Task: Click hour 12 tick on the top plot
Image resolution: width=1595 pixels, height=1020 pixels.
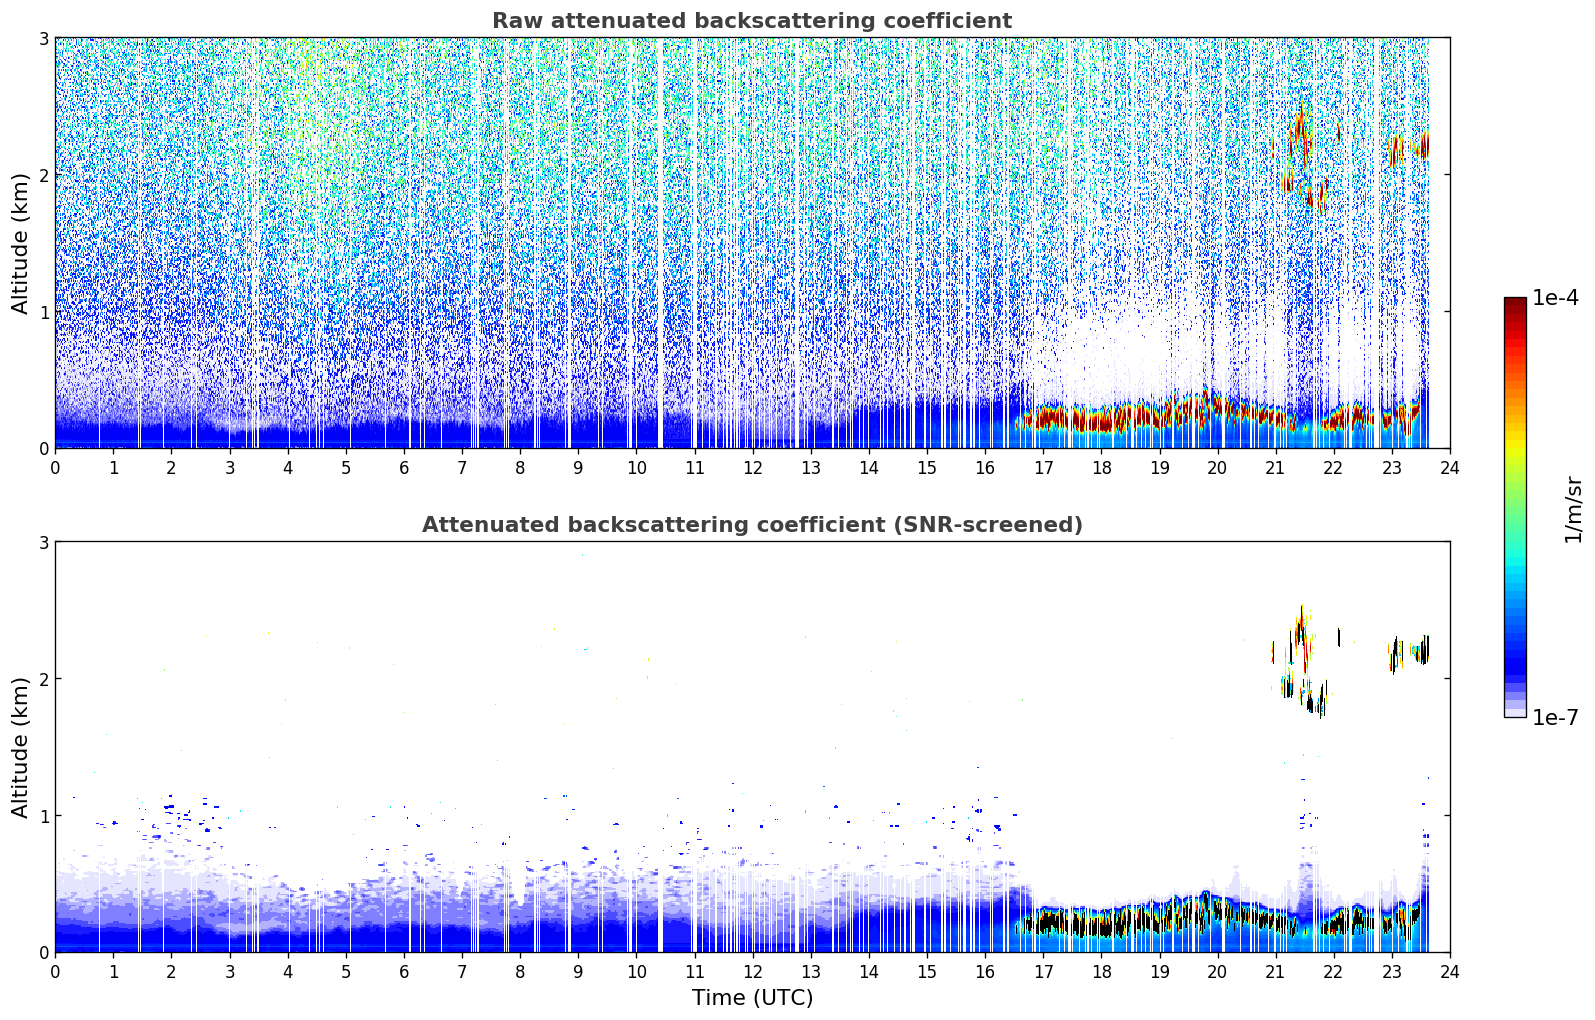Action: click(752, 468)
